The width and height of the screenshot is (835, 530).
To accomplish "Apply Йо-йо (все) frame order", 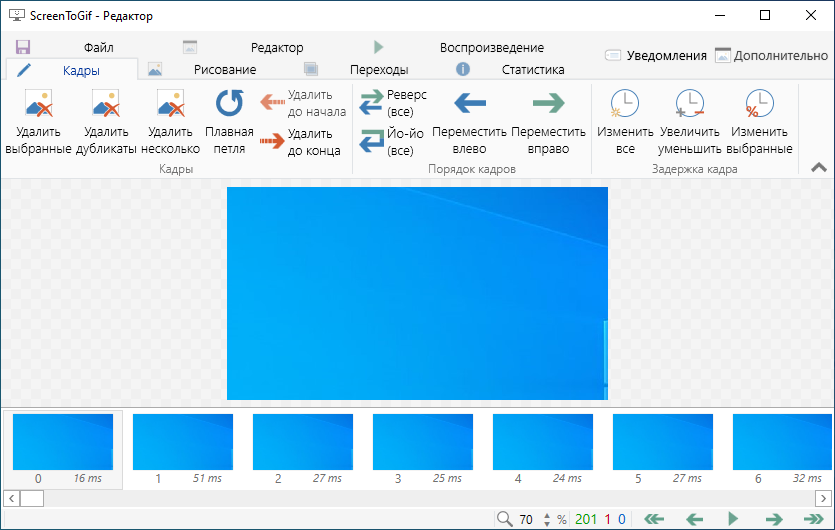I will pos(391,142).
